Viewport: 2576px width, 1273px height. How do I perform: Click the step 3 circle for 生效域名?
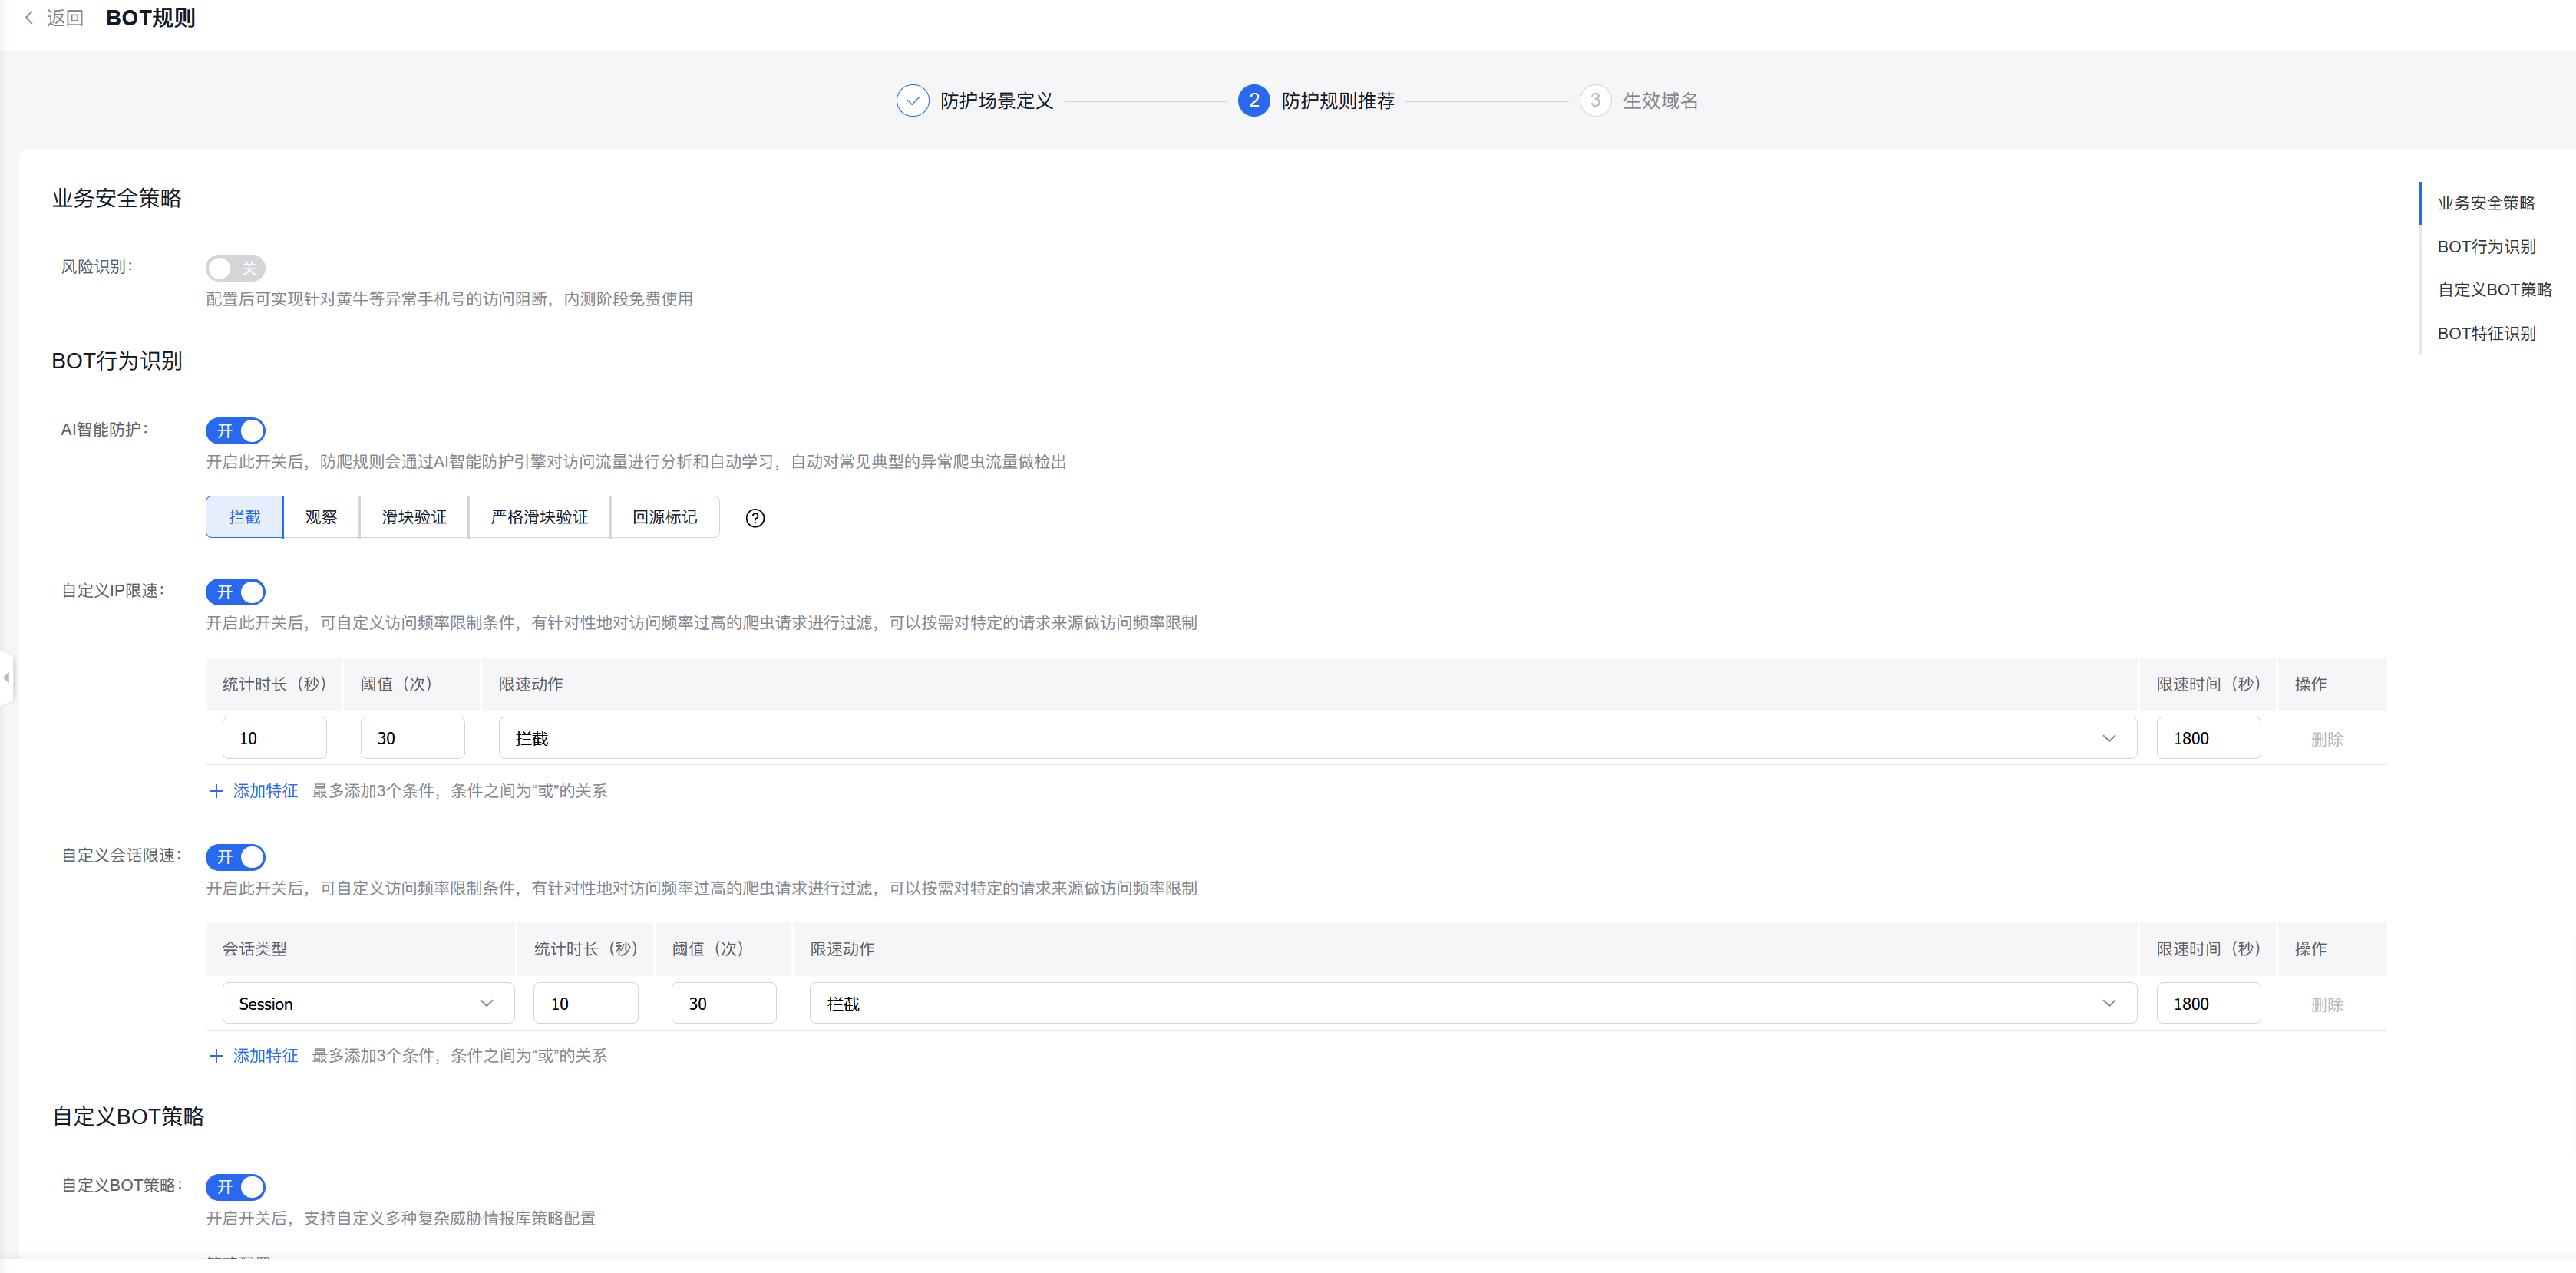pyautogui.click(x=1595, y=100)
